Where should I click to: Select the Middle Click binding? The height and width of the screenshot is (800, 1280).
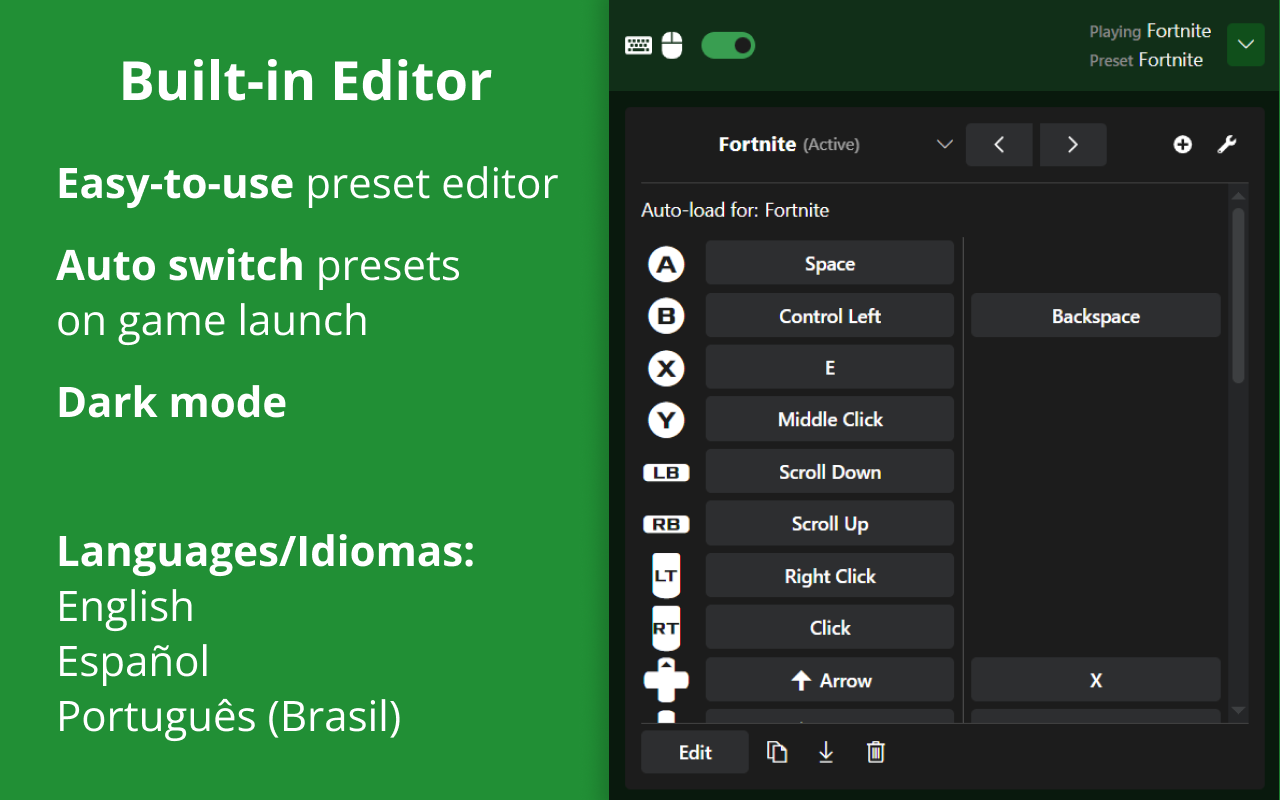830,420
